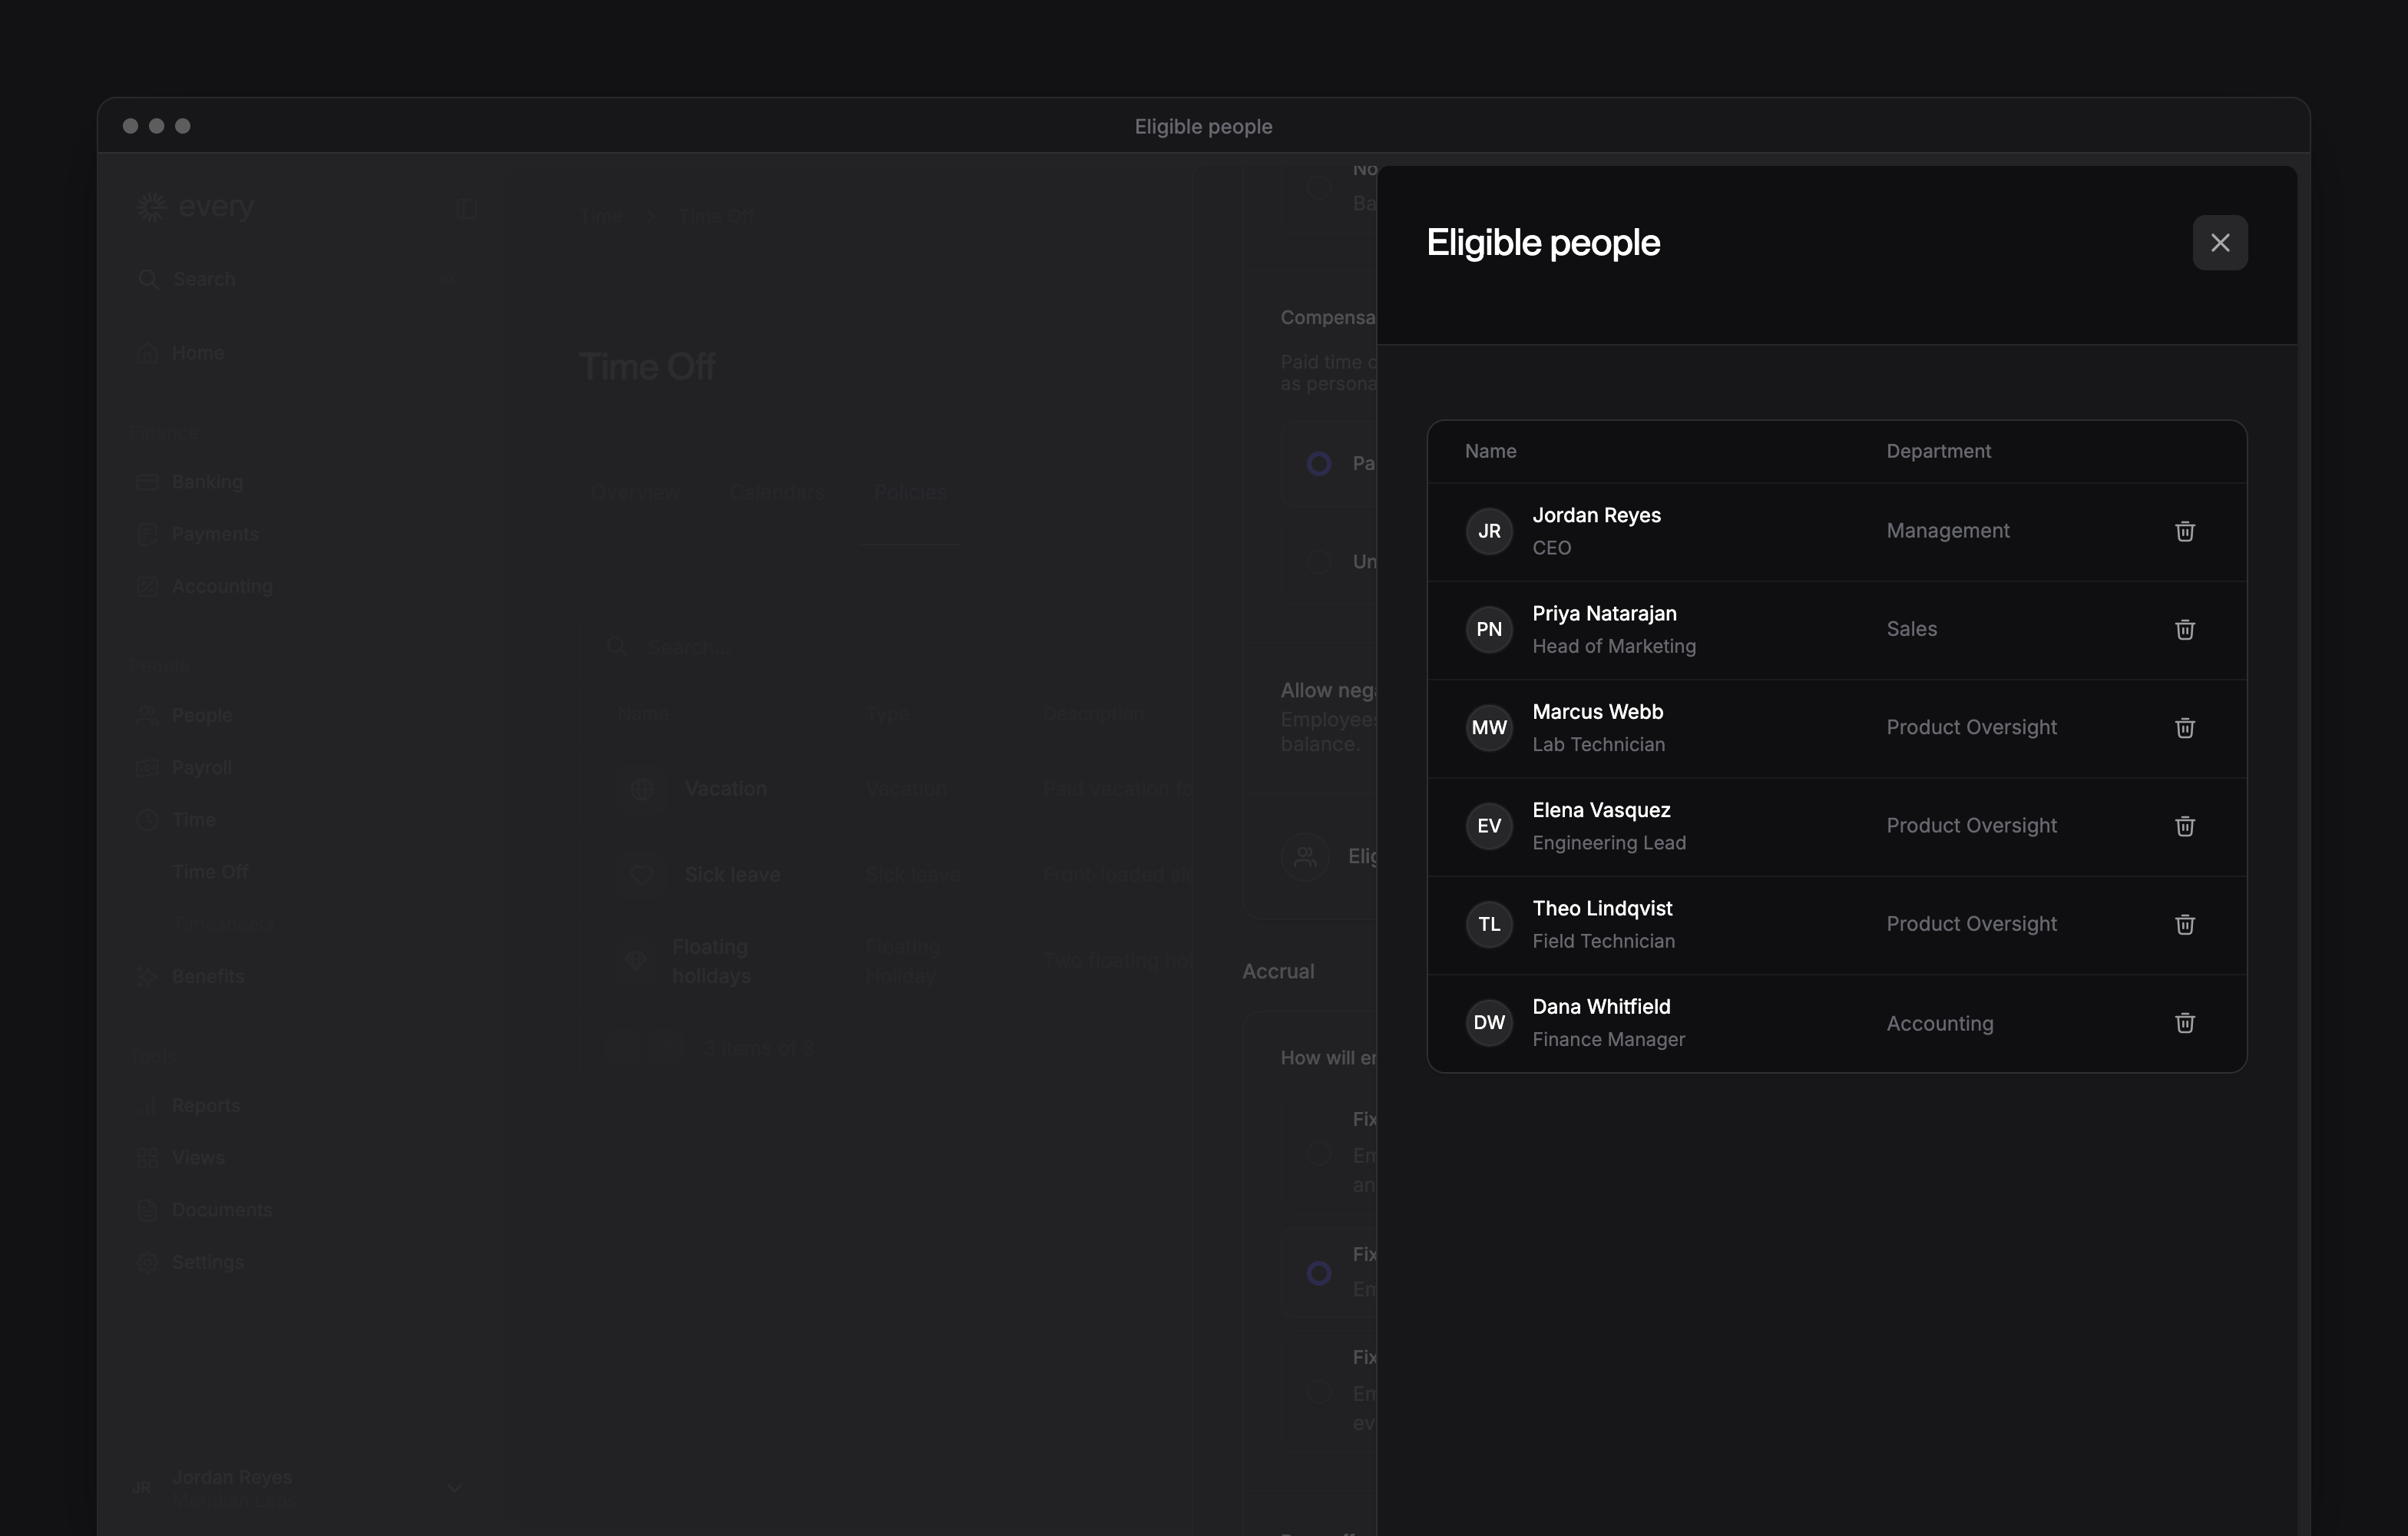
Task: Click the Head of Marketing title
Action: coord(1614,646)
